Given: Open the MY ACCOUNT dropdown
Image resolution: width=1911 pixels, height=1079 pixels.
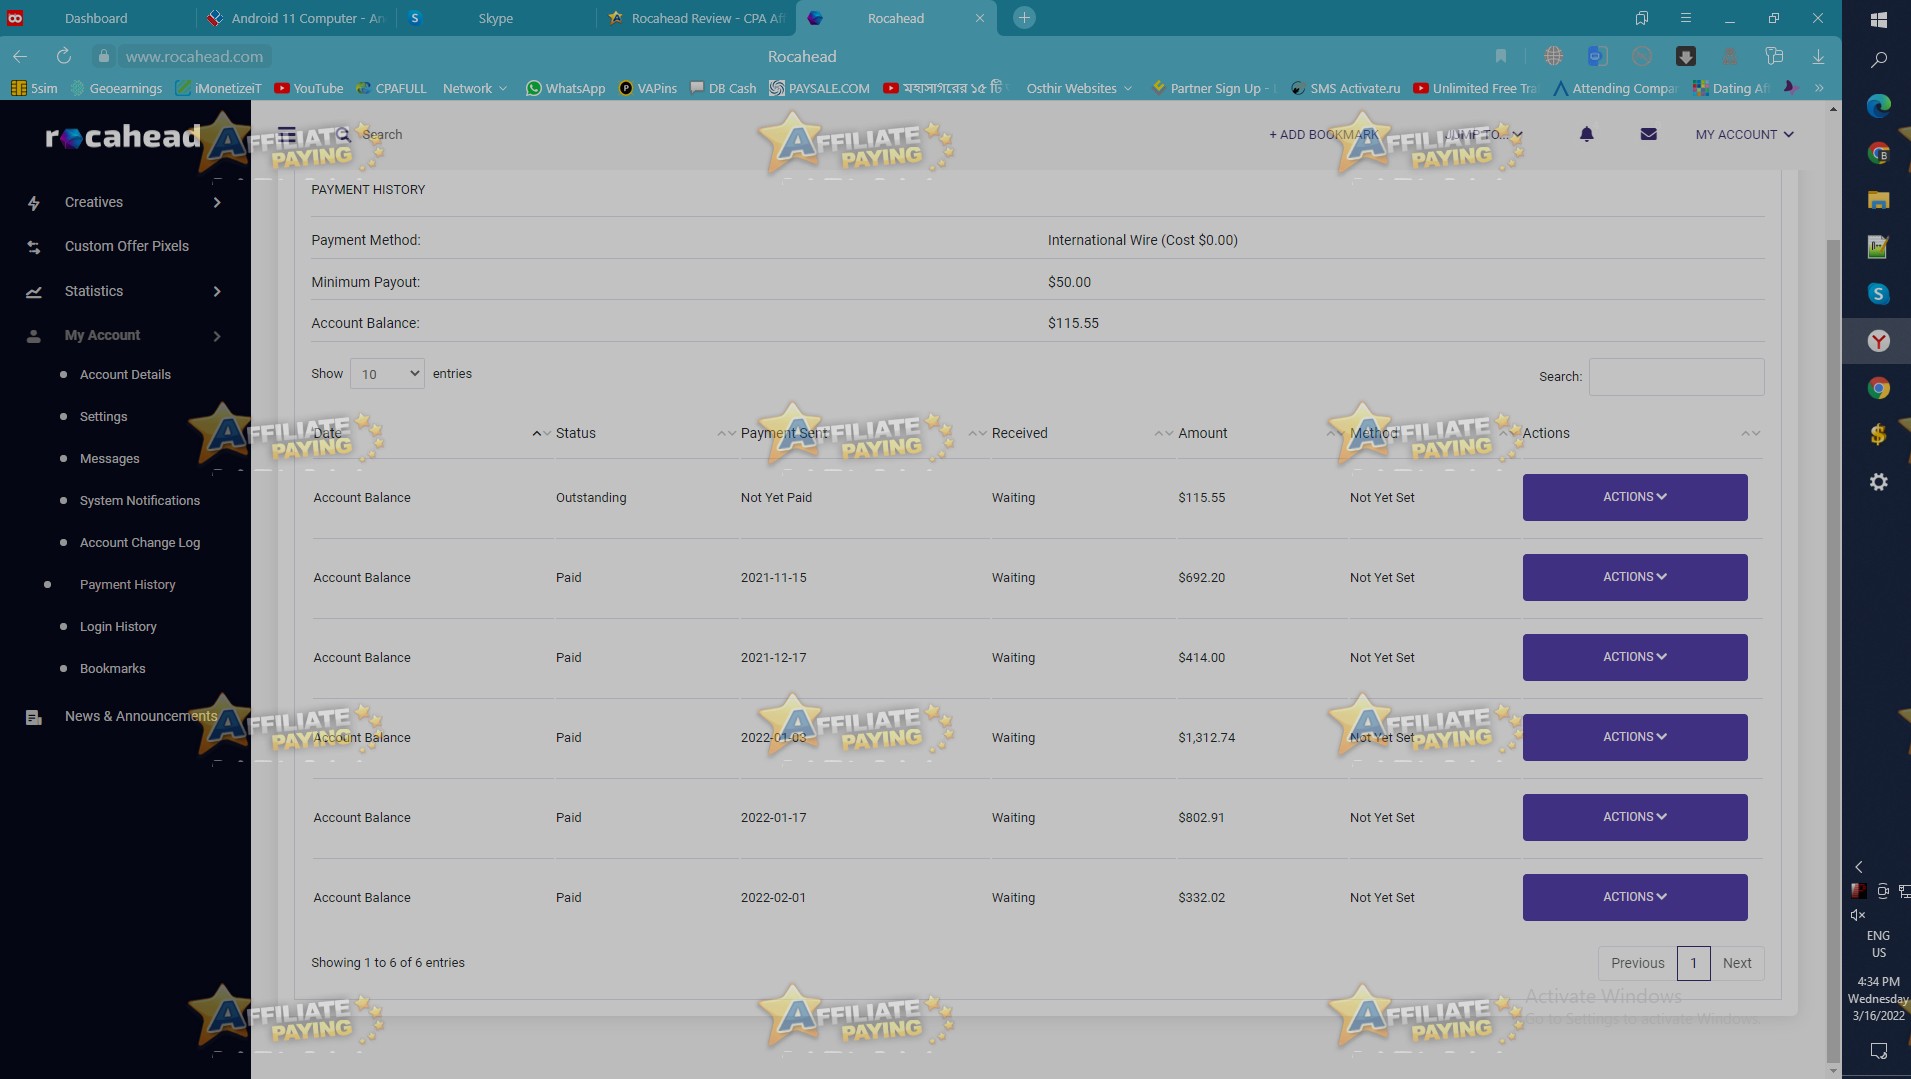Looking at the screenshot, I should tap(1744, 134).
